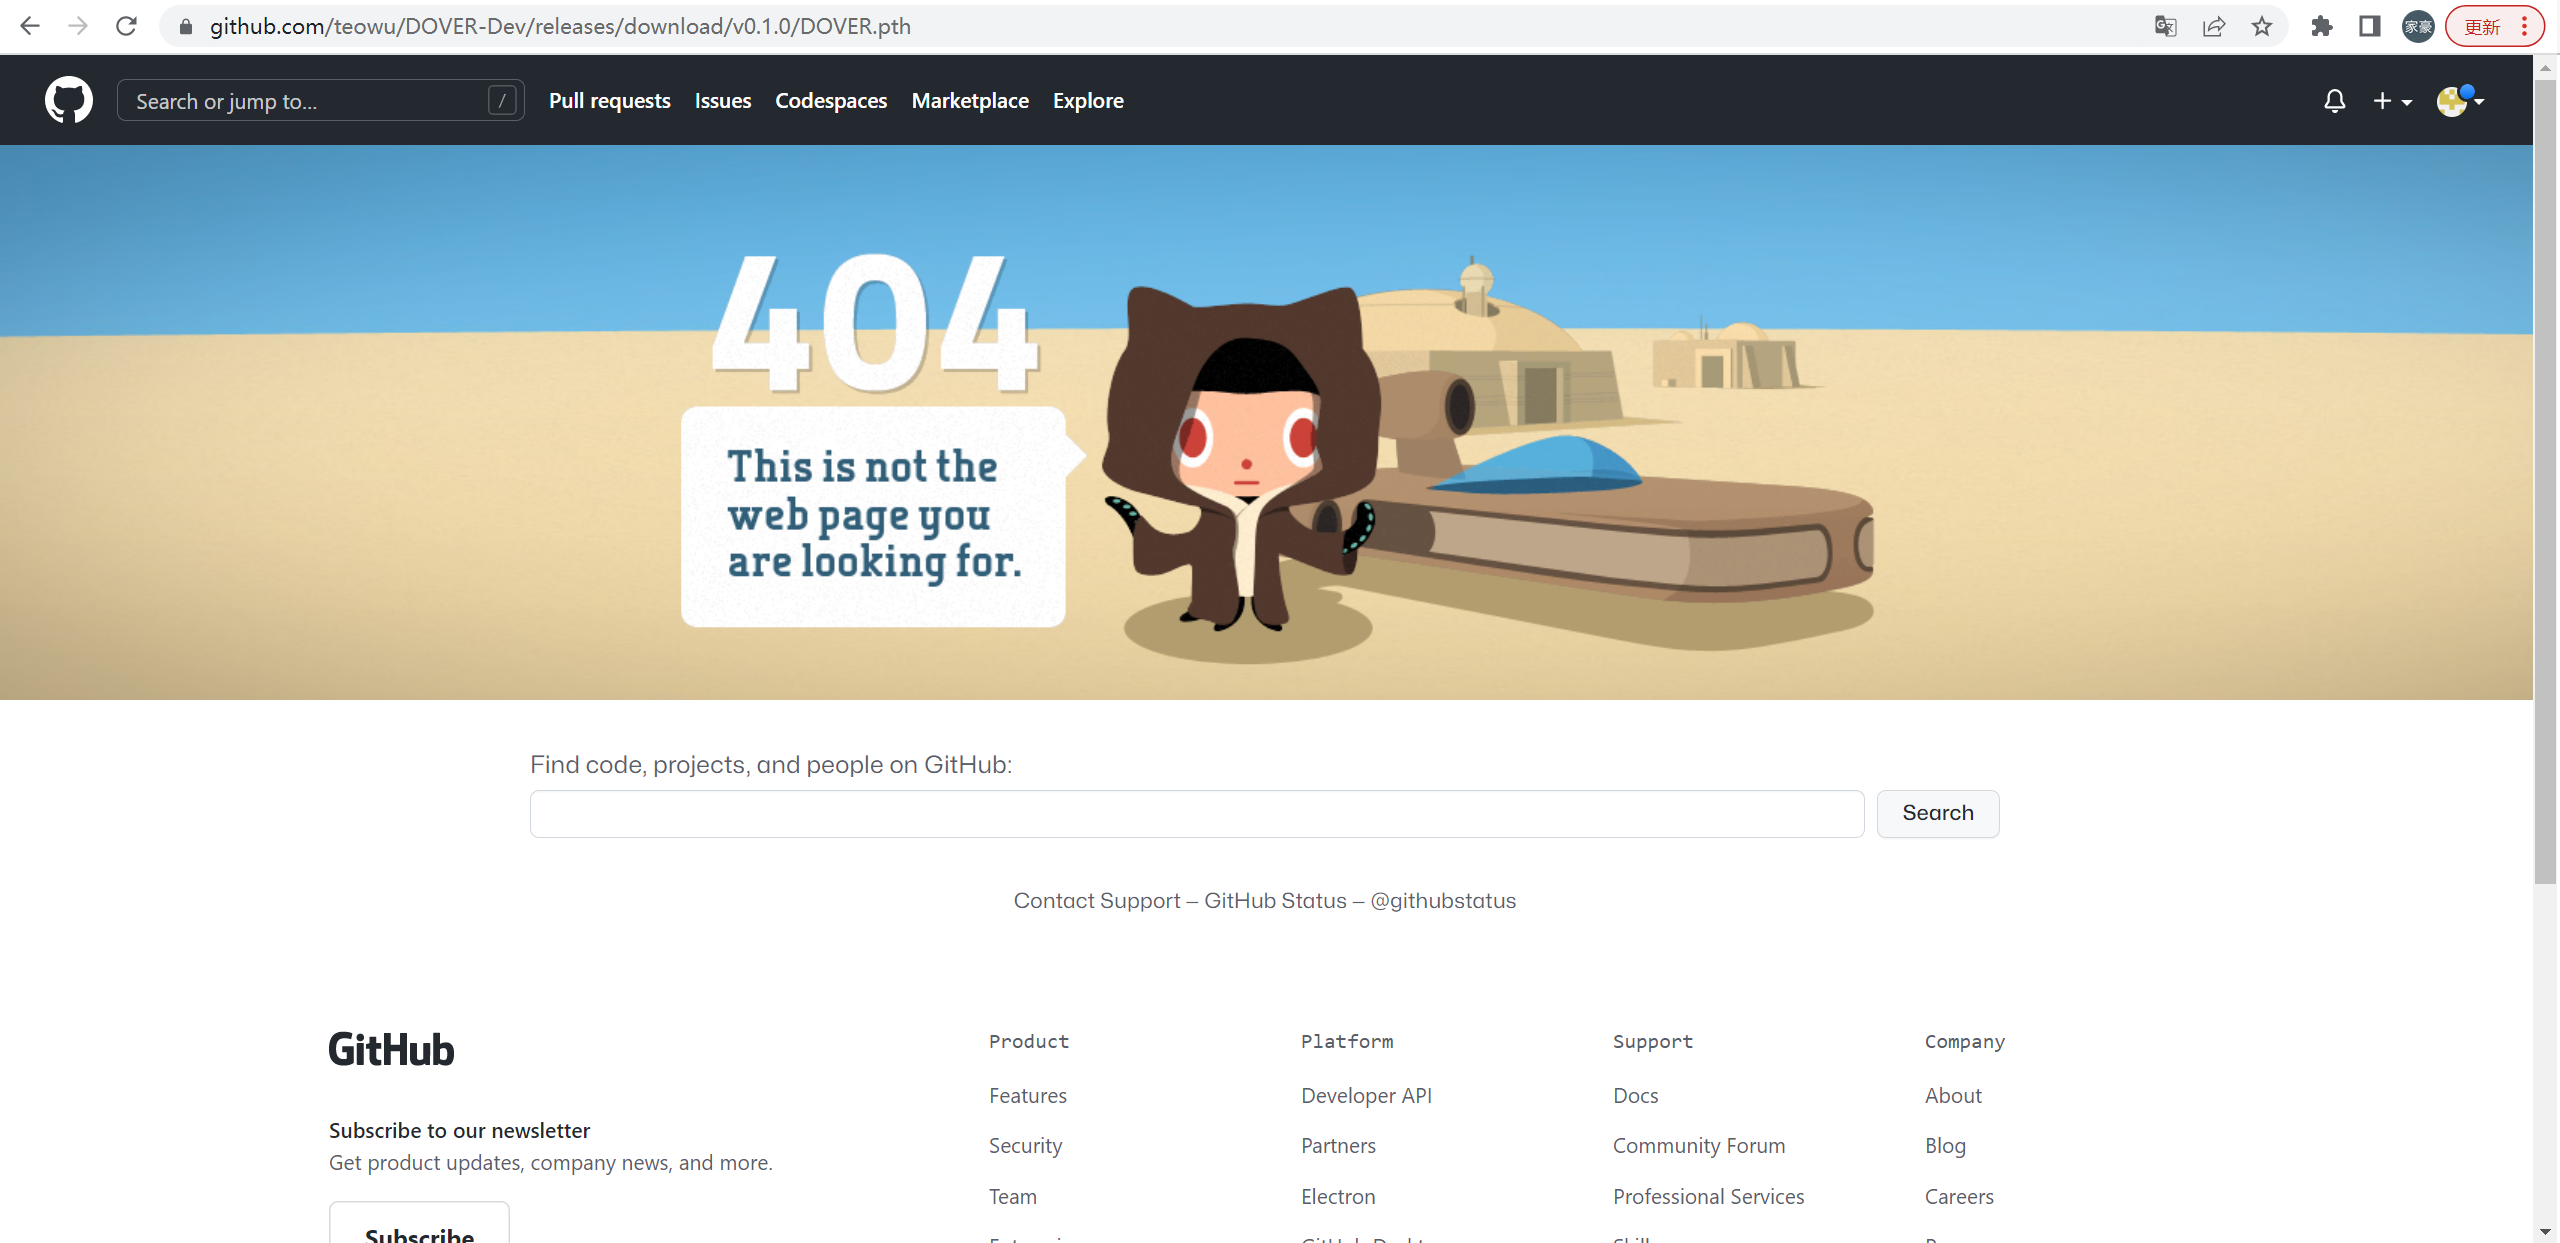Select Issues in the navigation bar
Screen dimensions: 2560x1243
[x=722, y=100]
